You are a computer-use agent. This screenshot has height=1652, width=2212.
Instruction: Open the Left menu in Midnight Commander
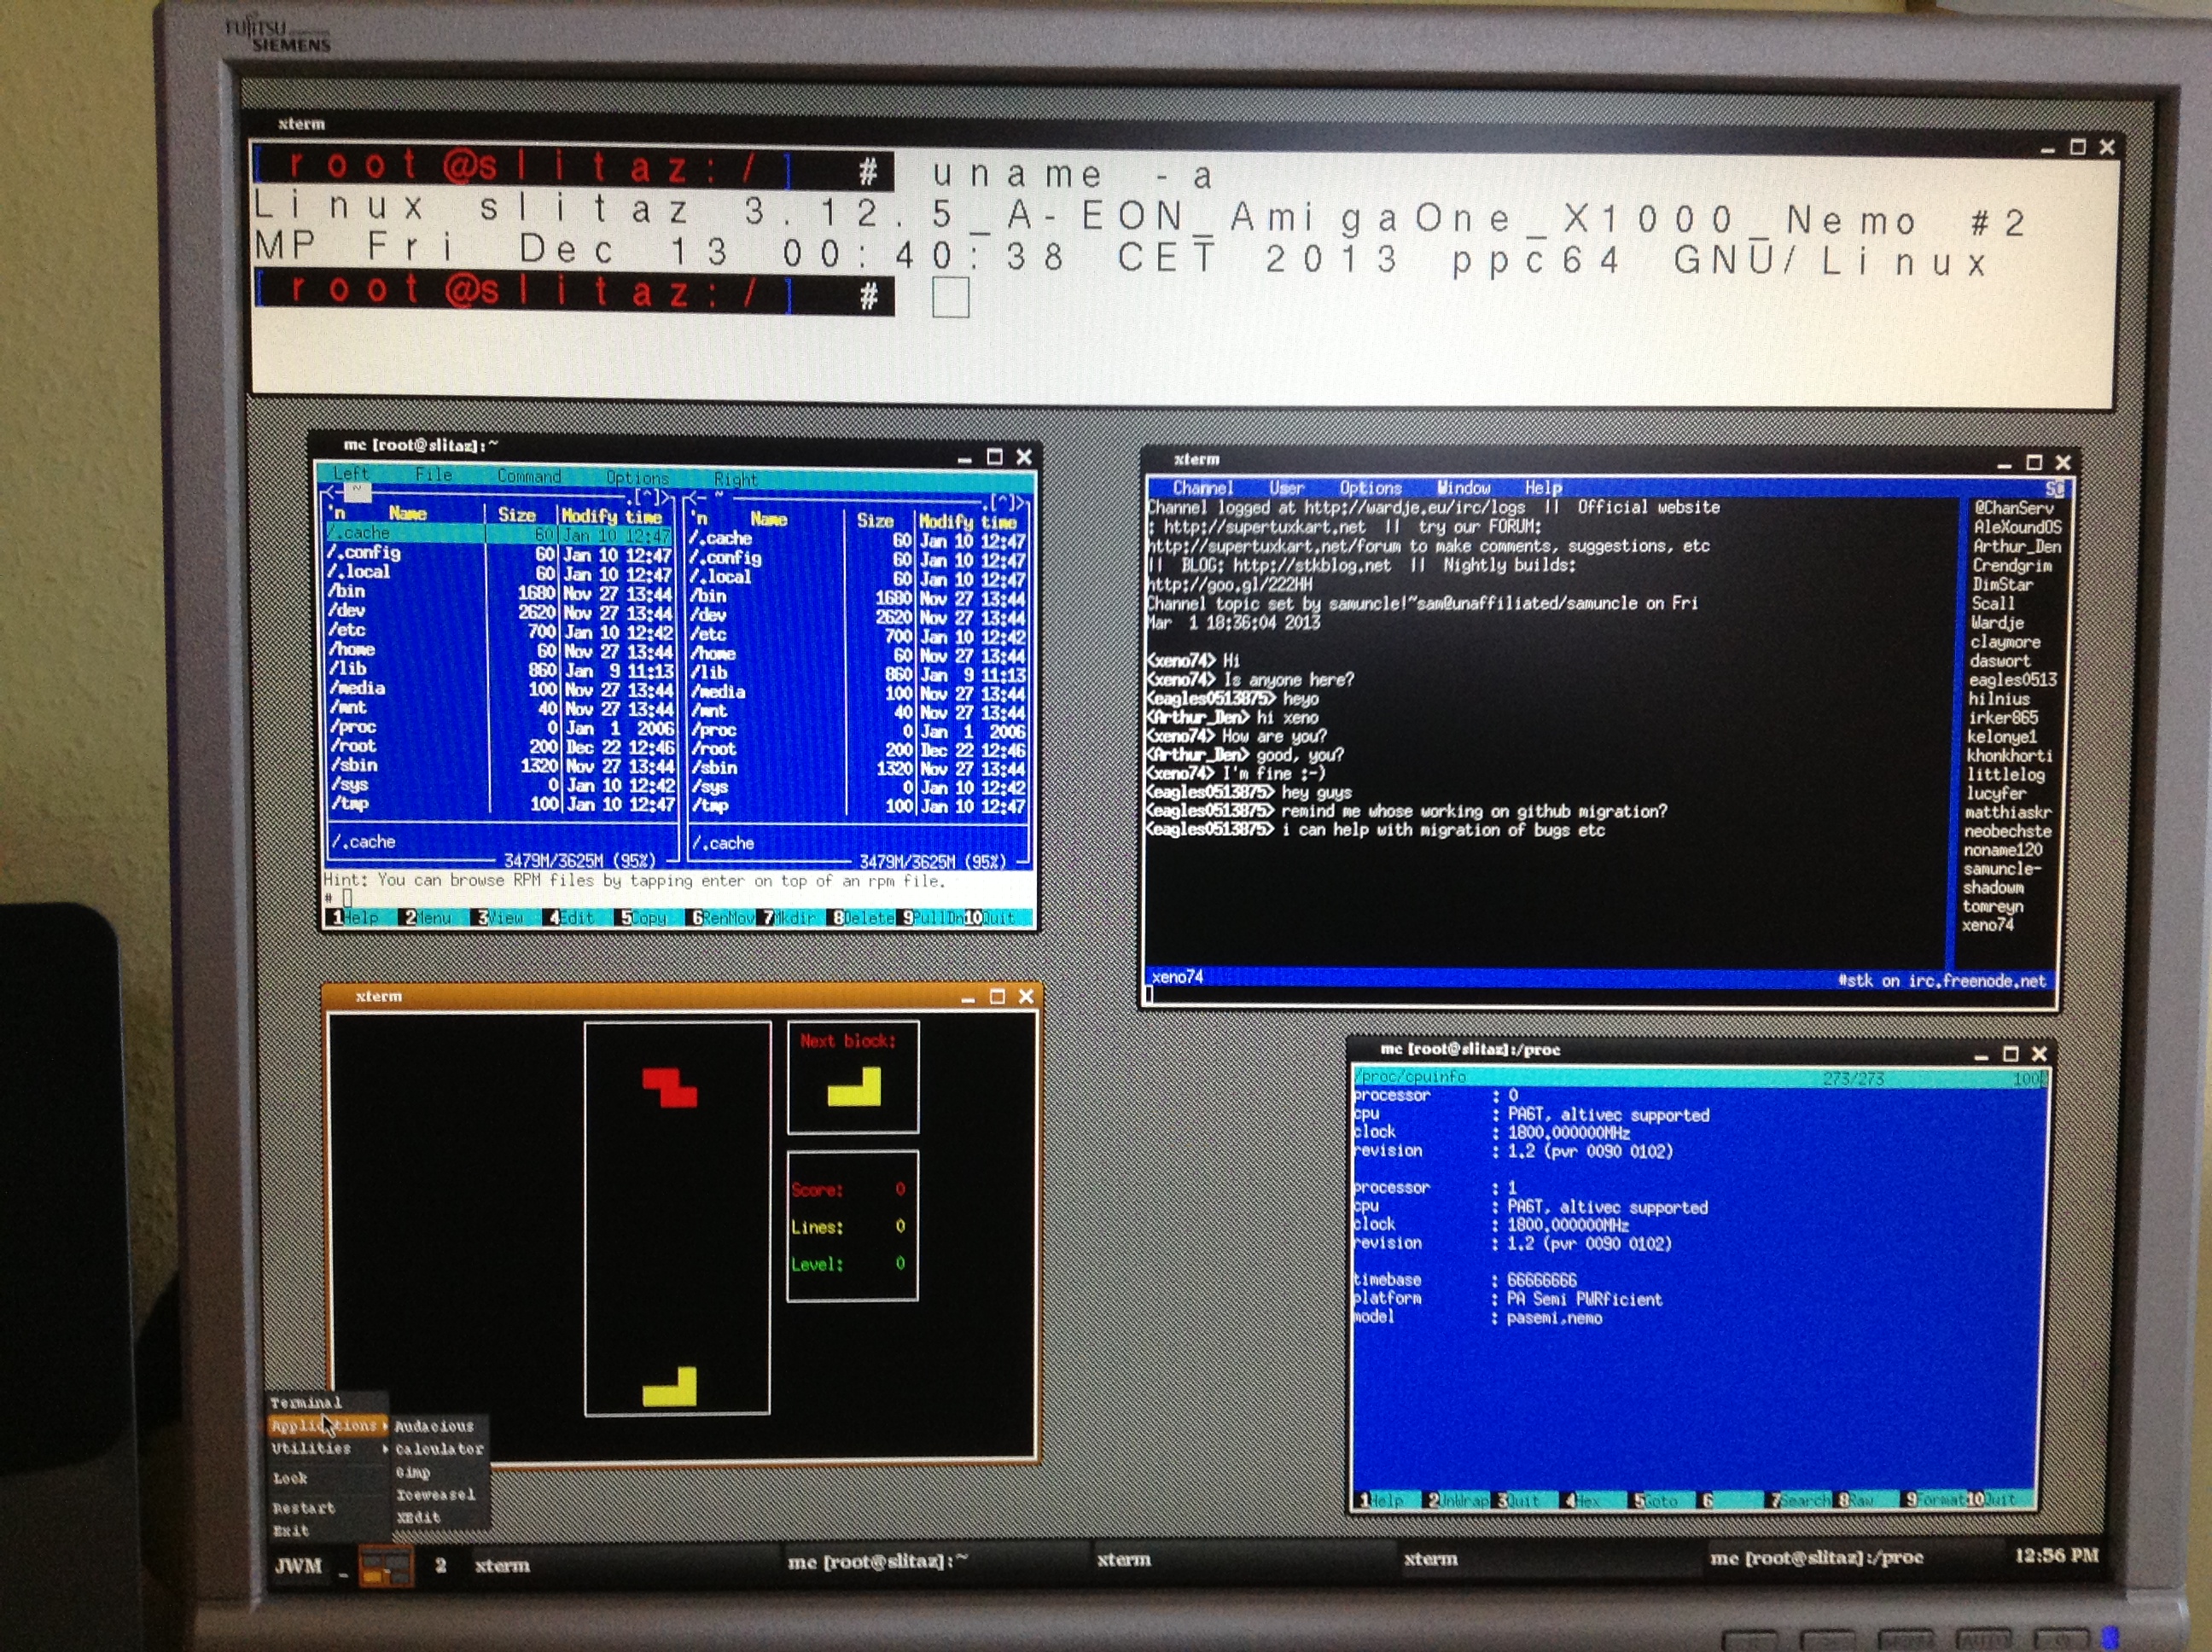point(351,473)
